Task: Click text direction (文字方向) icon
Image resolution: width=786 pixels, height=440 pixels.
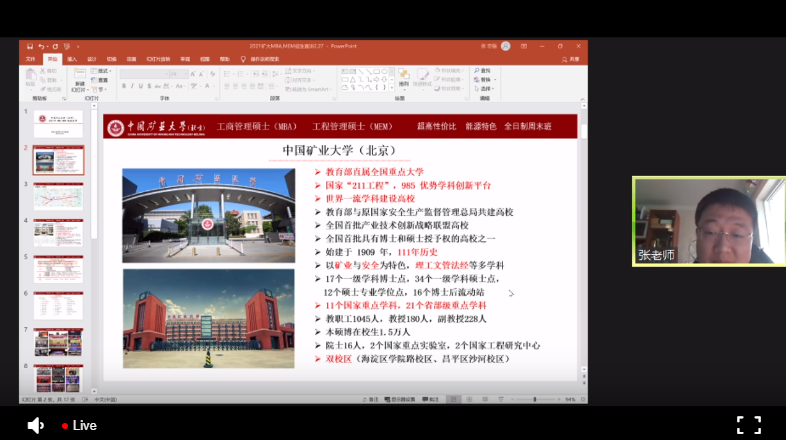Action: pos(288,71)
